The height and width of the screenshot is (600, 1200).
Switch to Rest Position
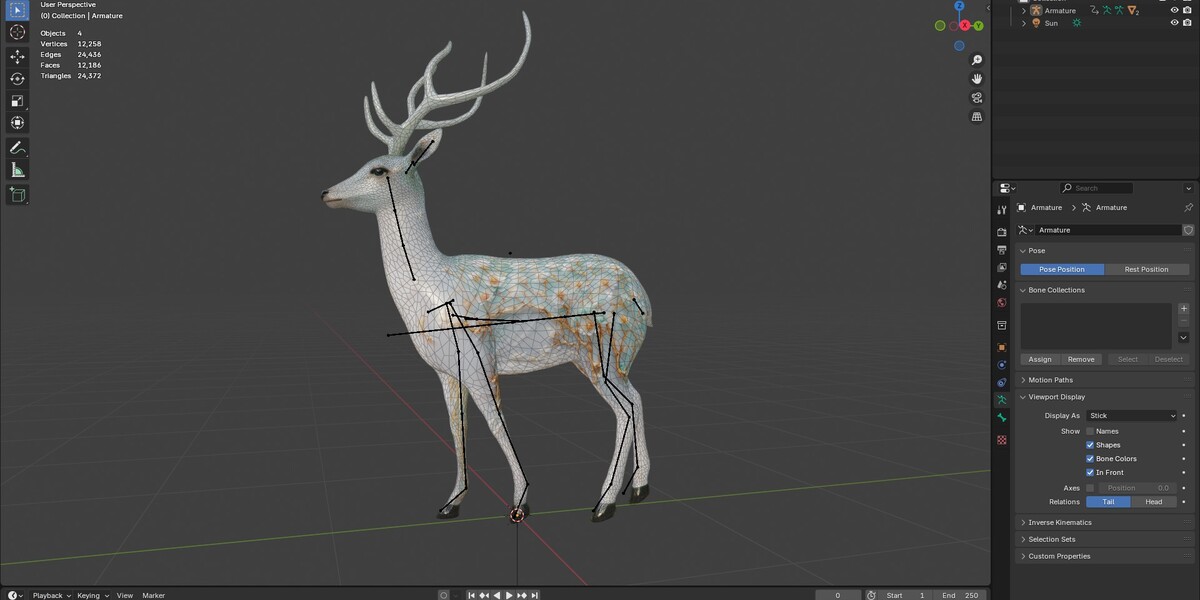point(1146,269)
